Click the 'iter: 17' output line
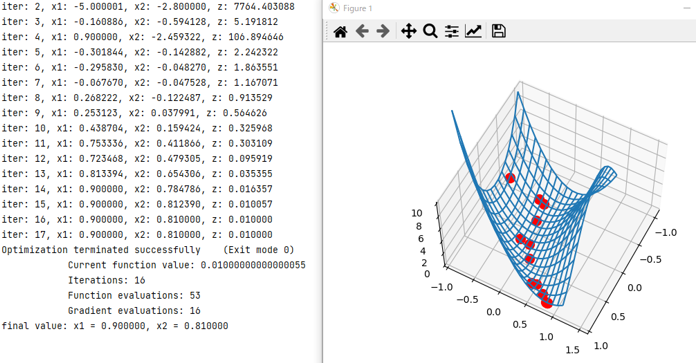Viewport: 696px width, 364px height. [137, 235]
